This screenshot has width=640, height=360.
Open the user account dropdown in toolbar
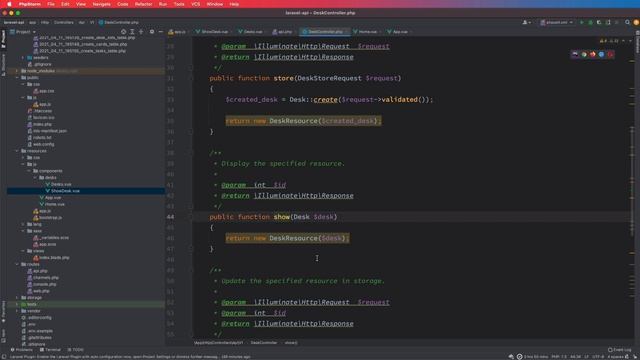[527, 22]
